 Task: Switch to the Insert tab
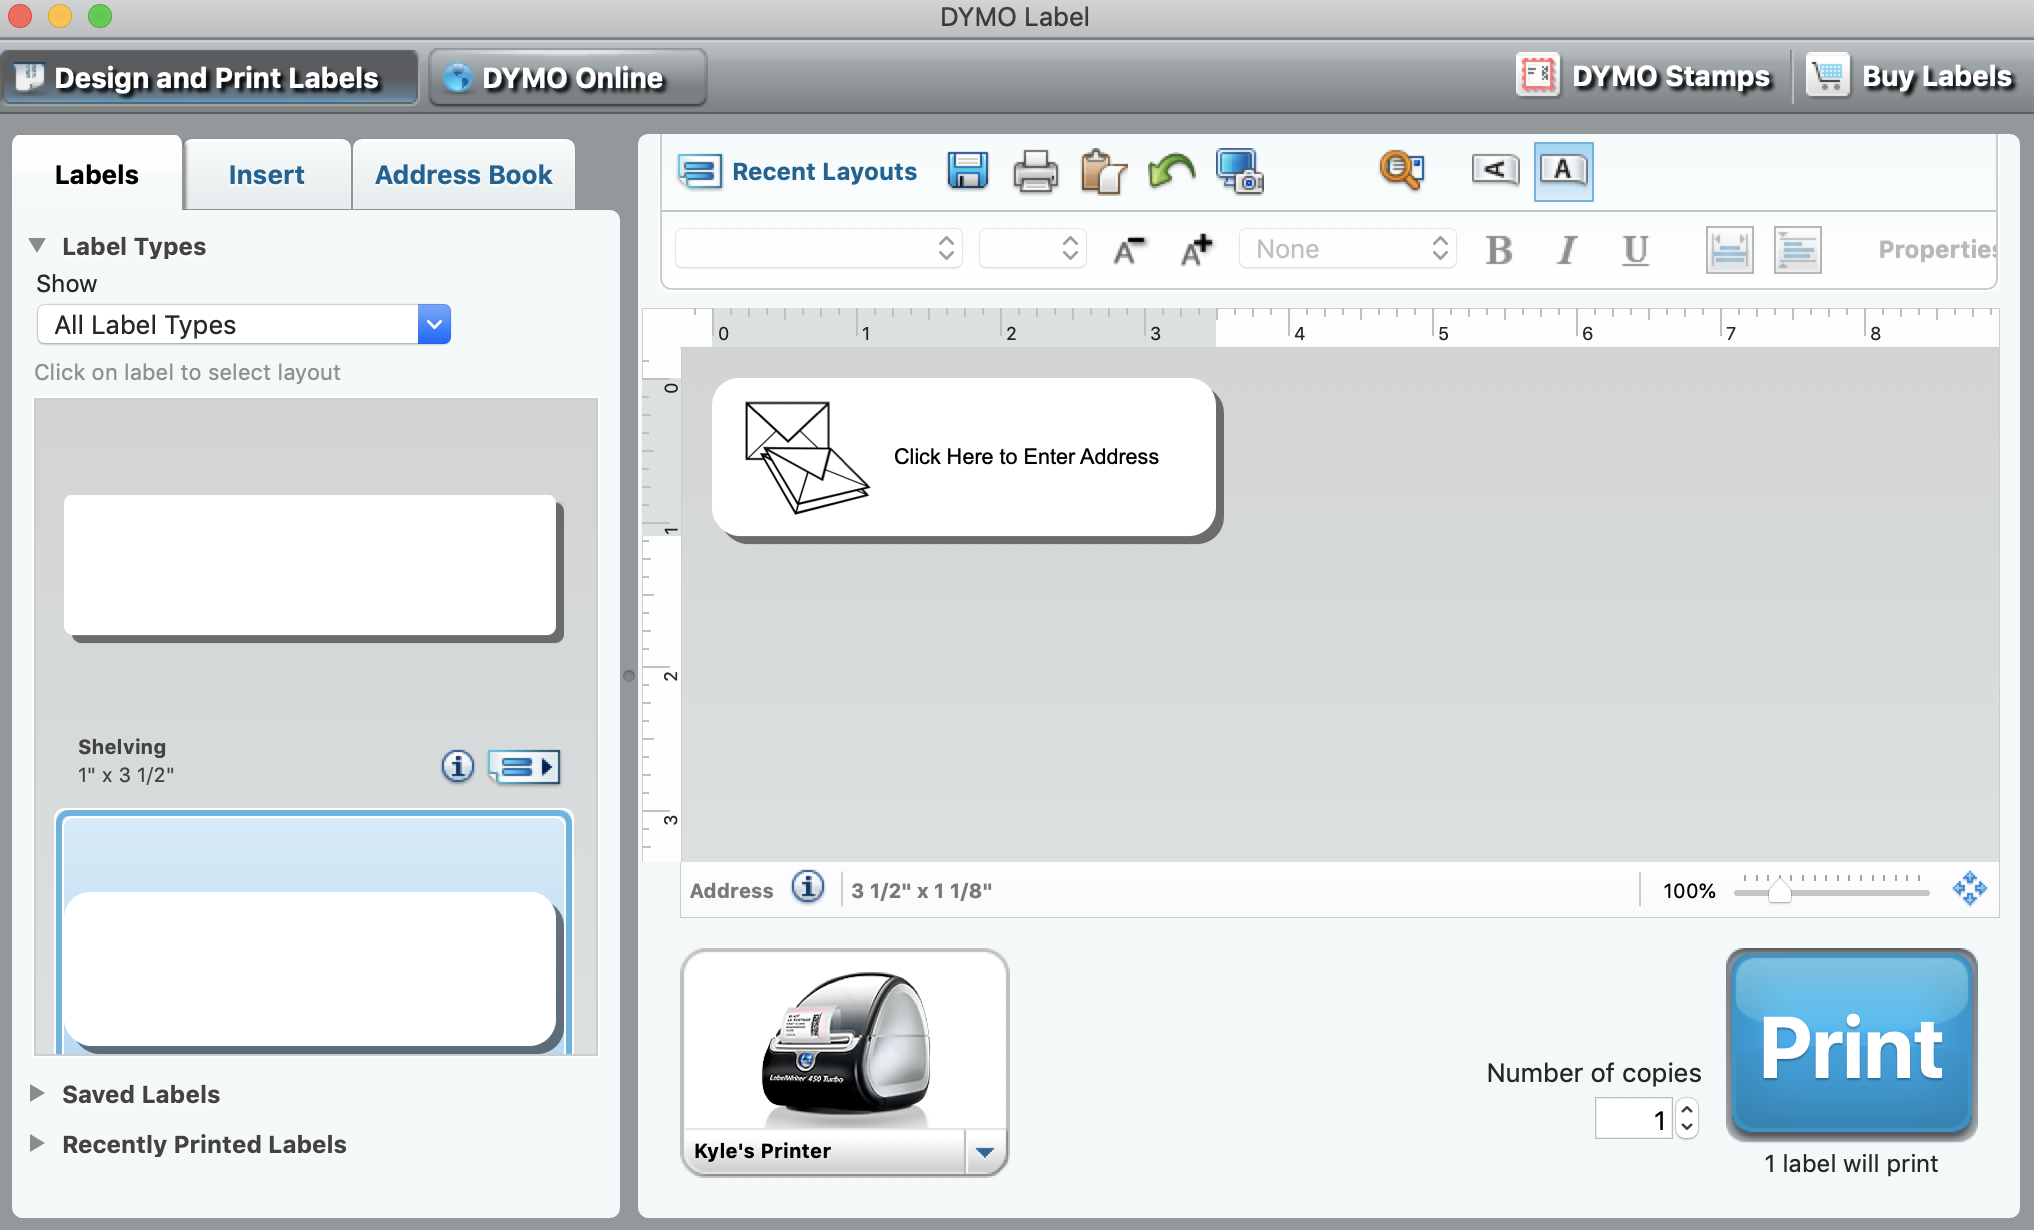point(266,175)
